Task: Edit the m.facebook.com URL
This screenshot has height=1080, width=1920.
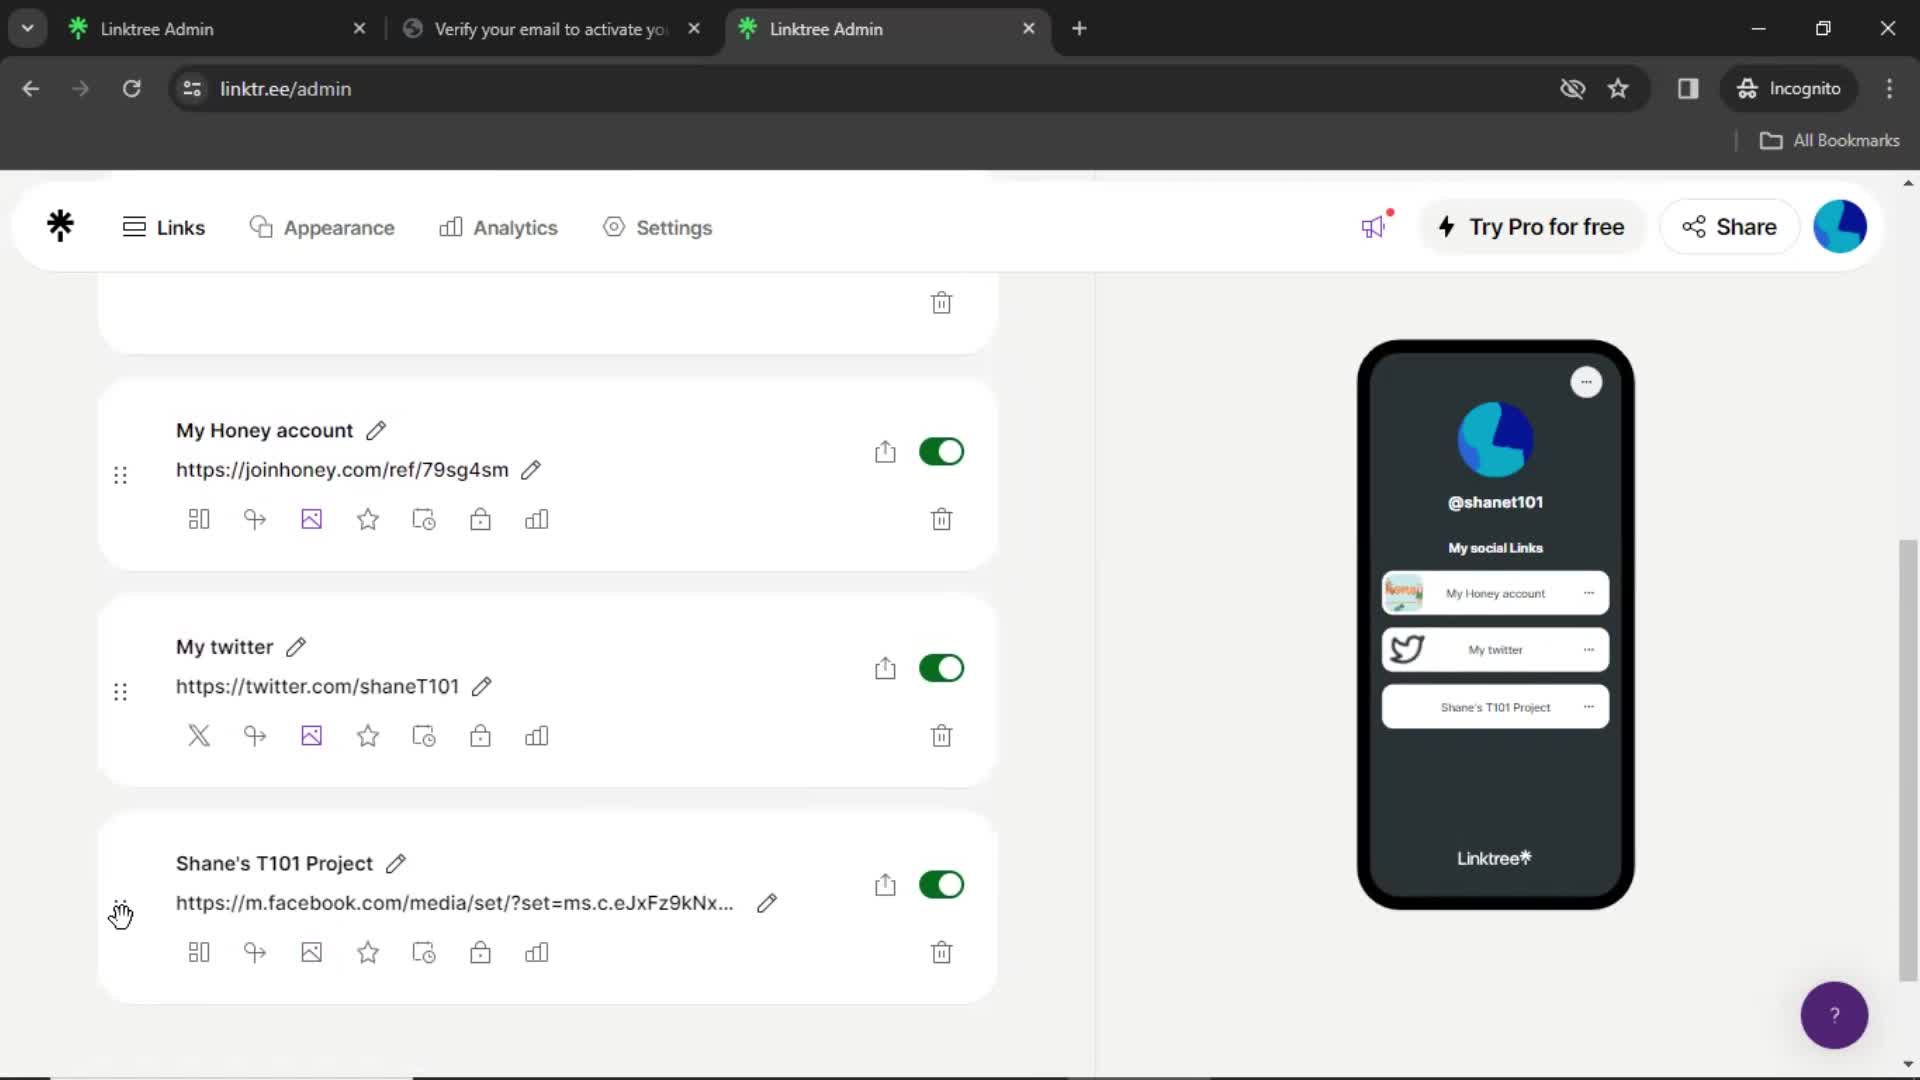Action: coord(767,903)
